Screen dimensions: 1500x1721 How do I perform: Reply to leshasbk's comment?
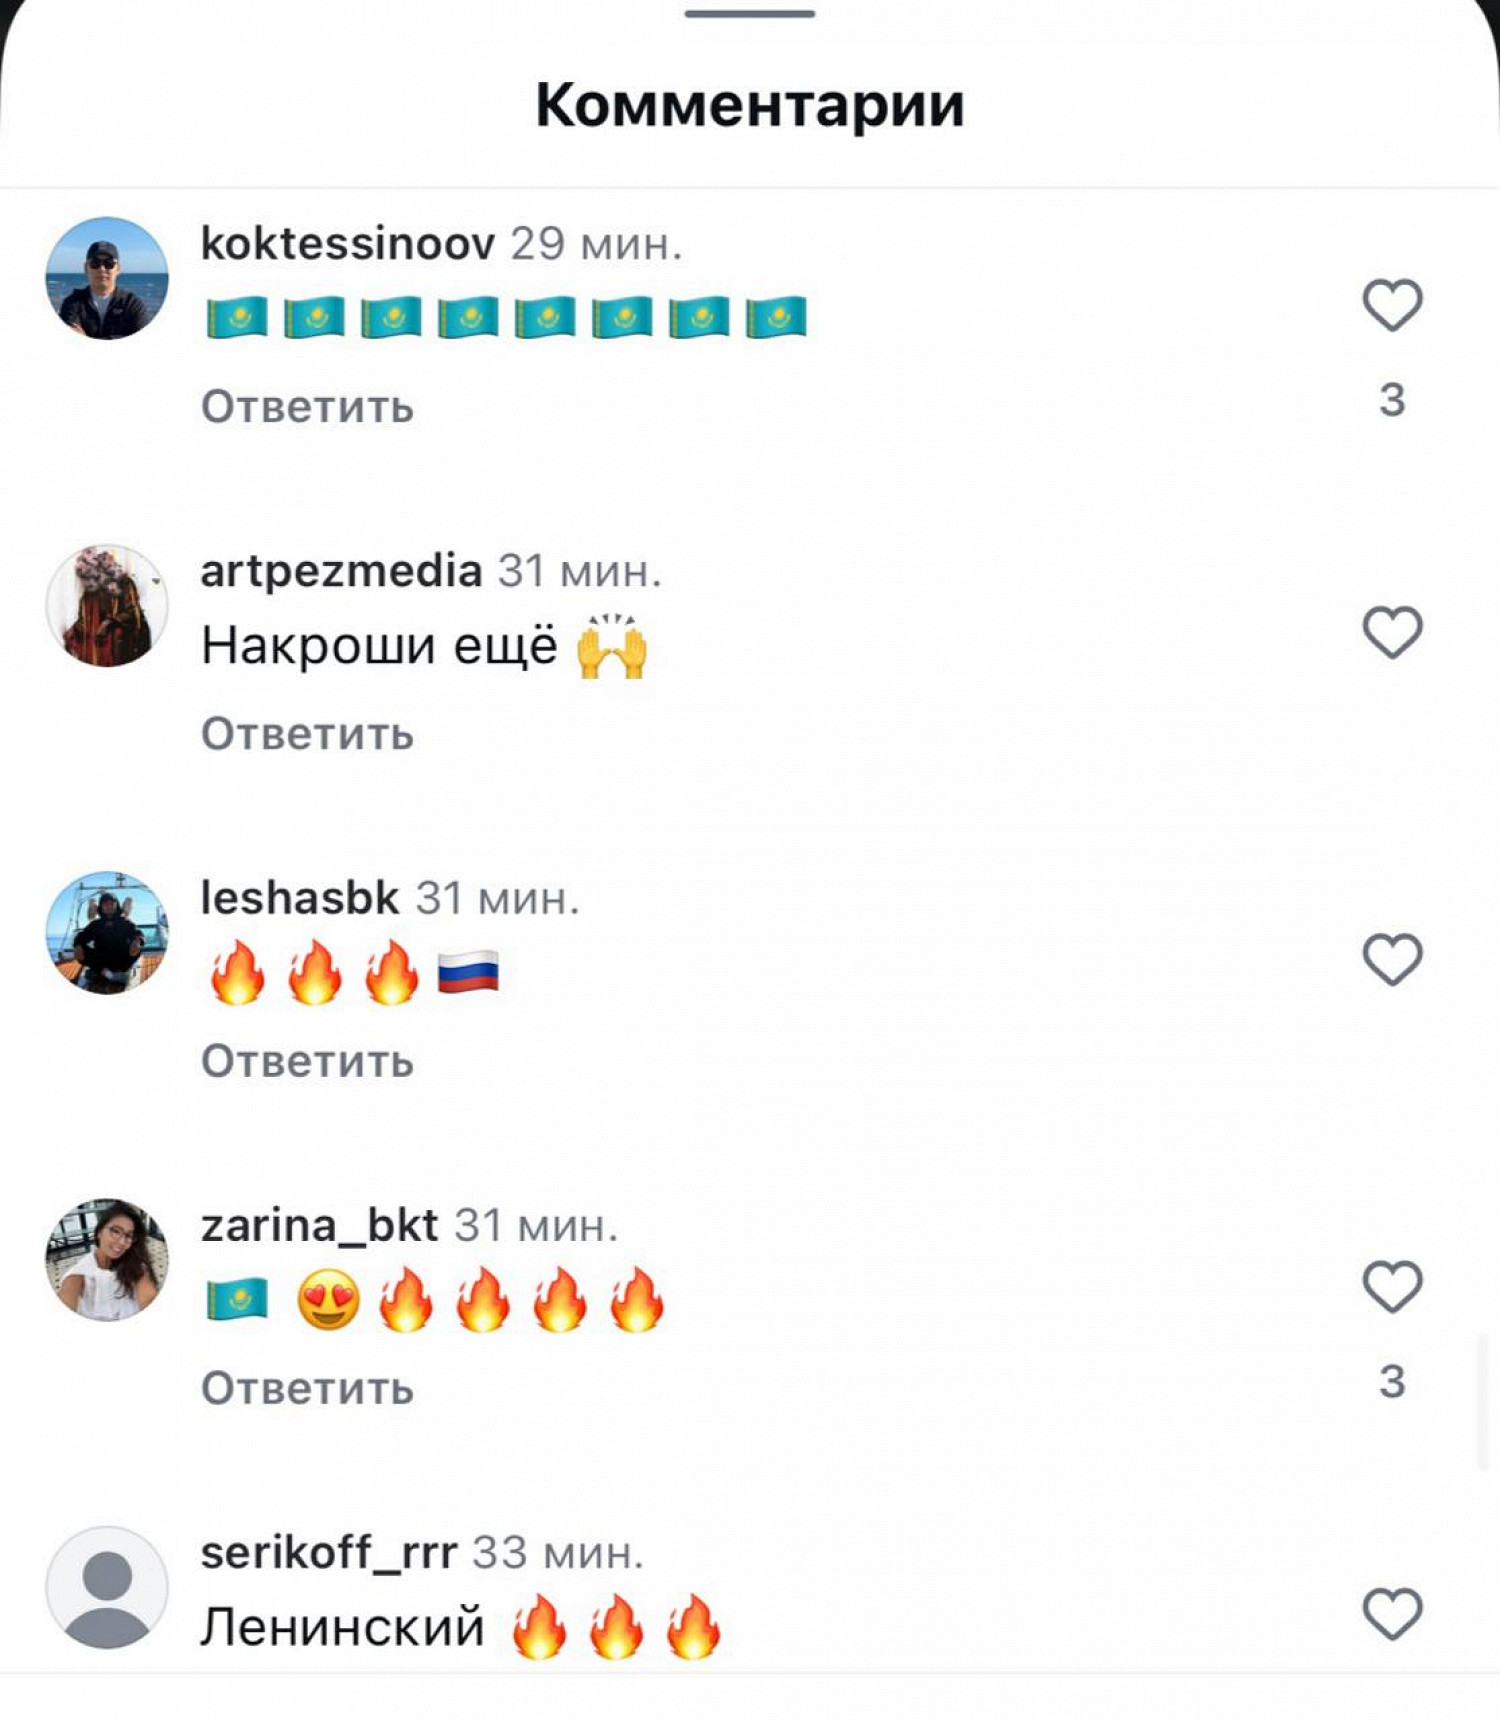click(307, 1061)
